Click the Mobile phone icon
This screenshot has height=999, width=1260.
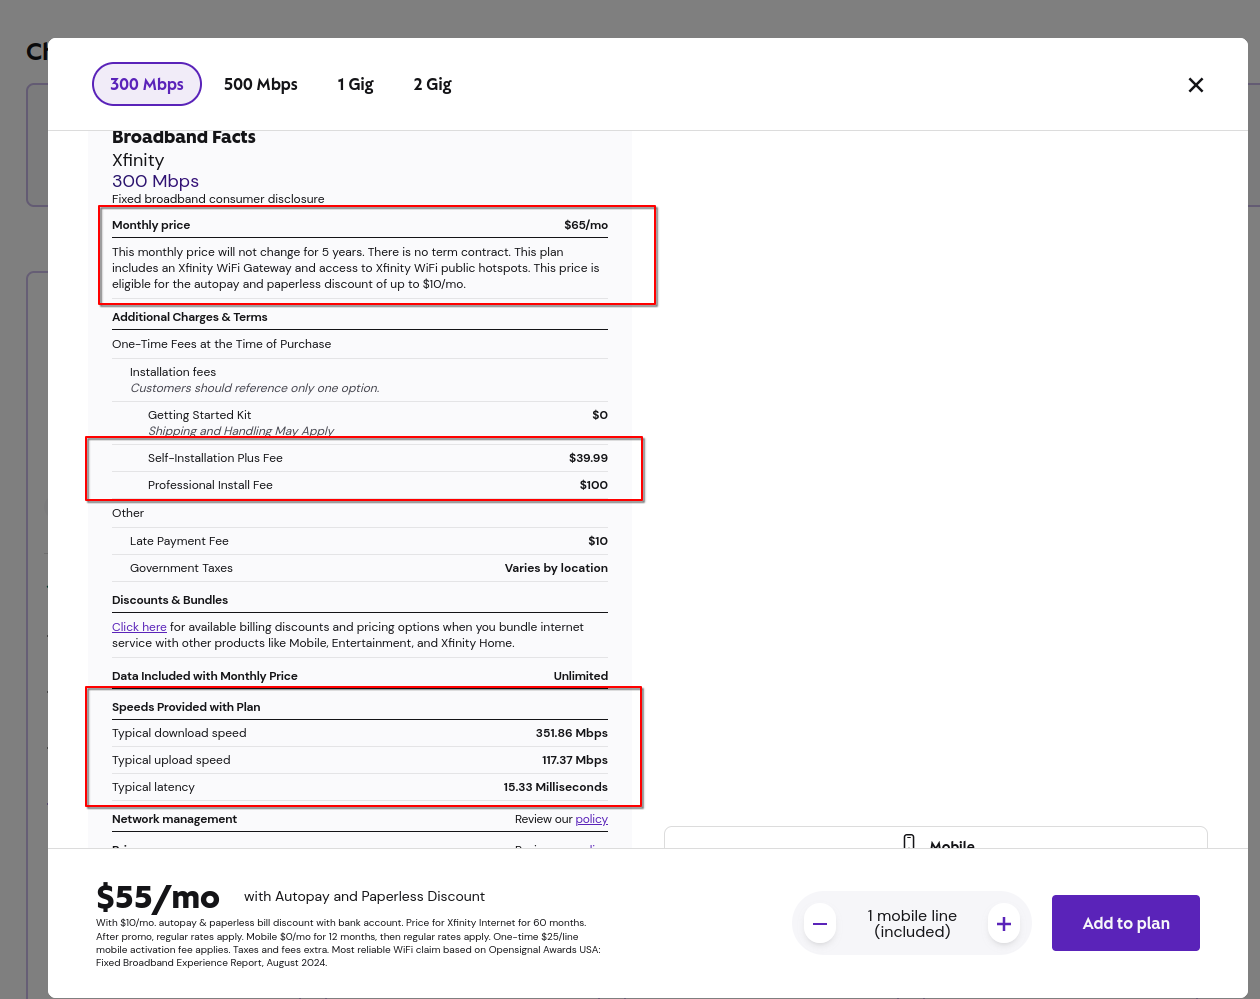click(909, 842)
